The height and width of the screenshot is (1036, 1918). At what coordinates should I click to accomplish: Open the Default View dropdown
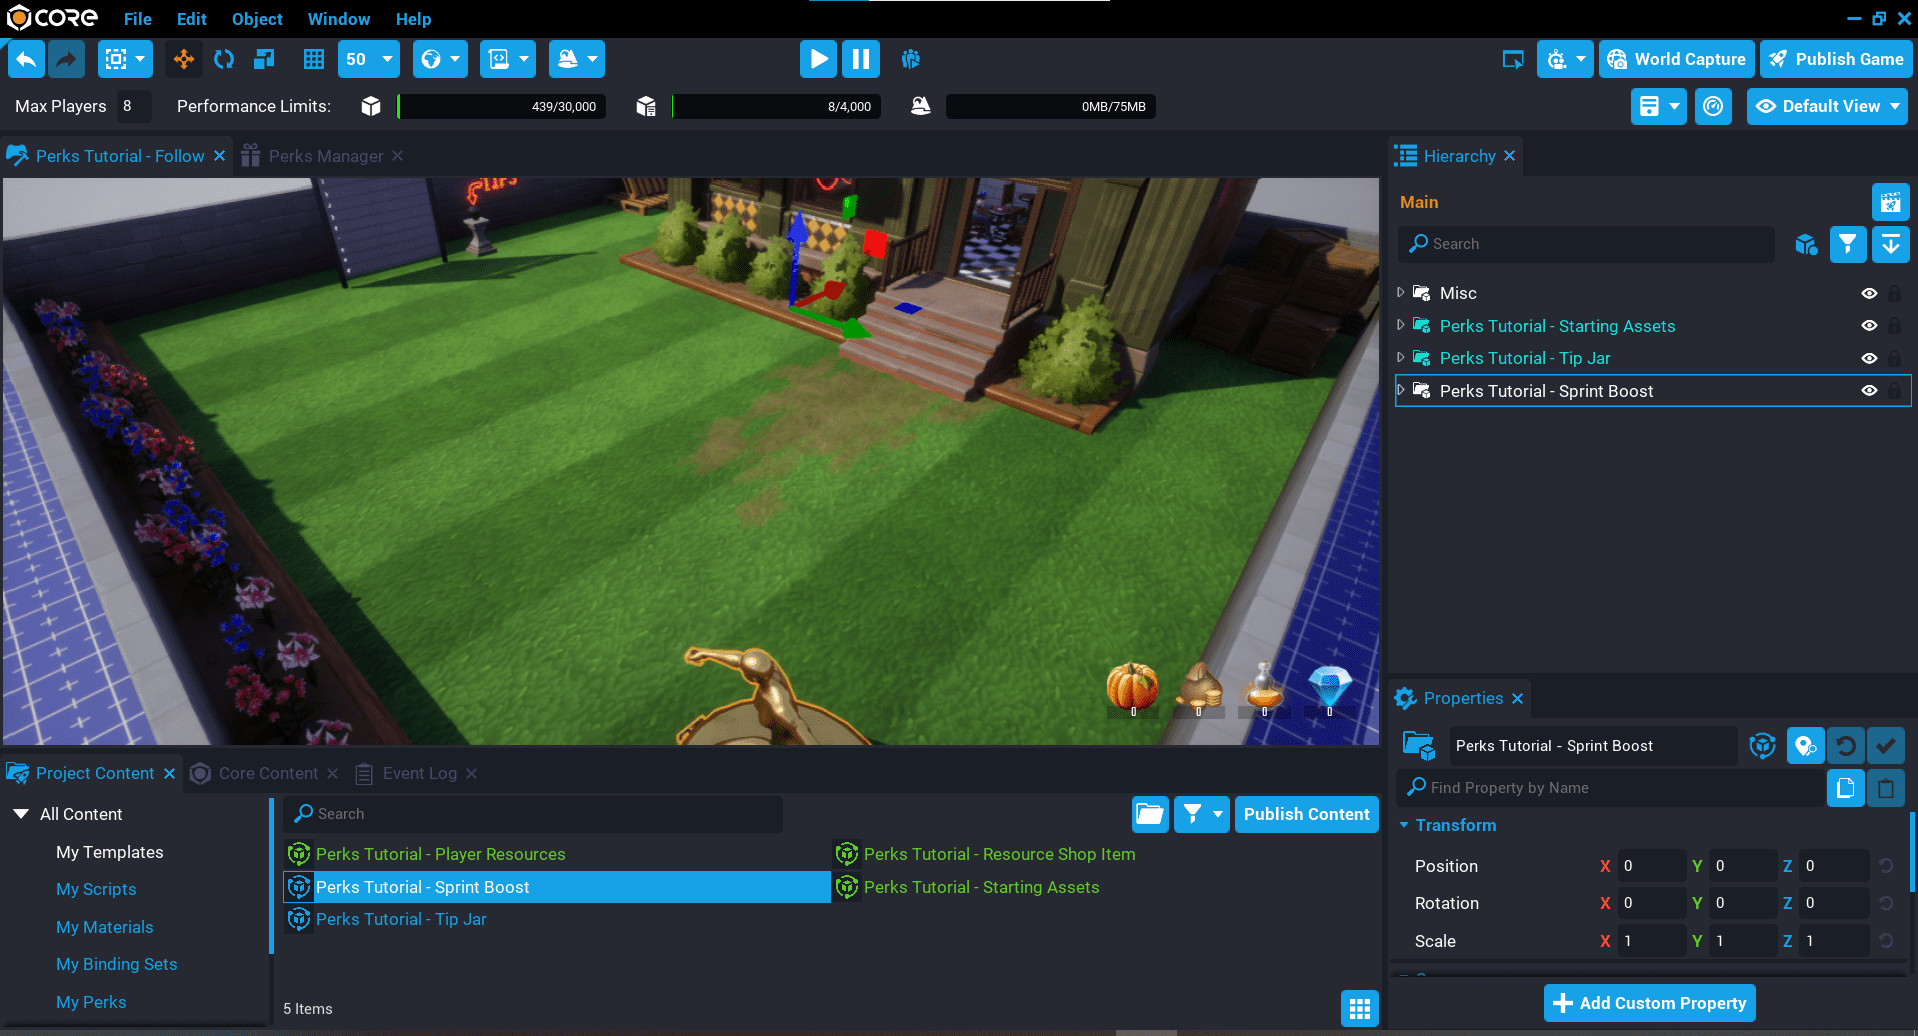(x=1826, y=106)
